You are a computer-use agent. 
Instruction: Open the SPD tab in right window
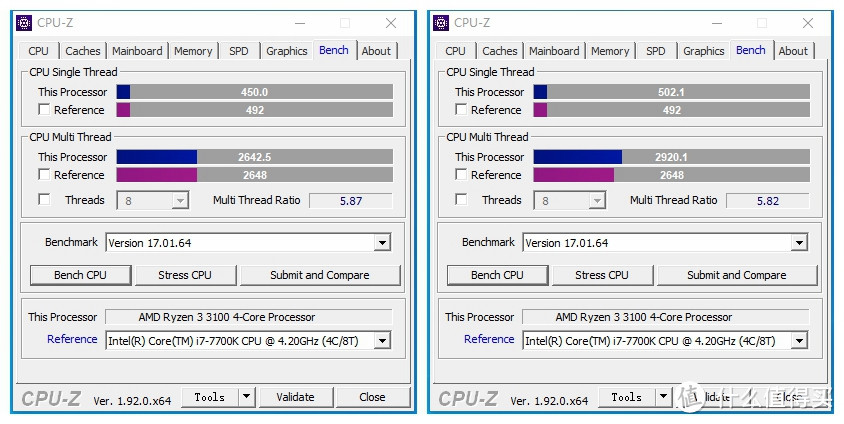656,51
